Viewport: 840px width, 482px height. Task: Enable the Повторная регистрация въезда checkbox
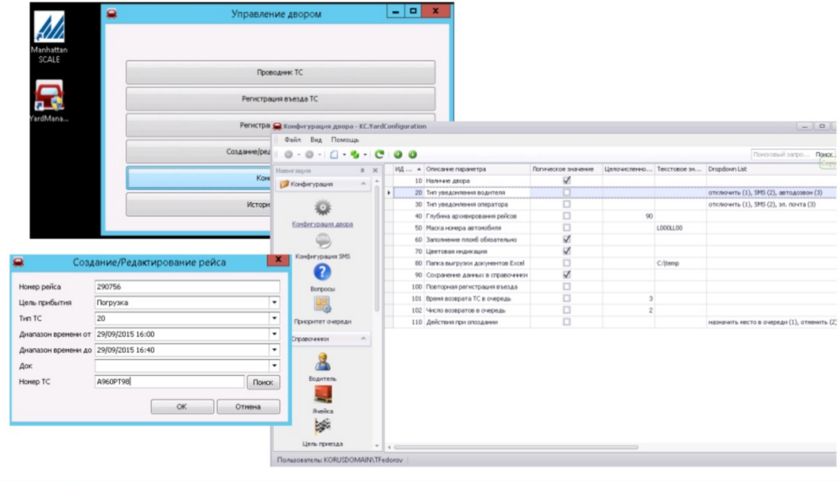[x=567, y=287]
